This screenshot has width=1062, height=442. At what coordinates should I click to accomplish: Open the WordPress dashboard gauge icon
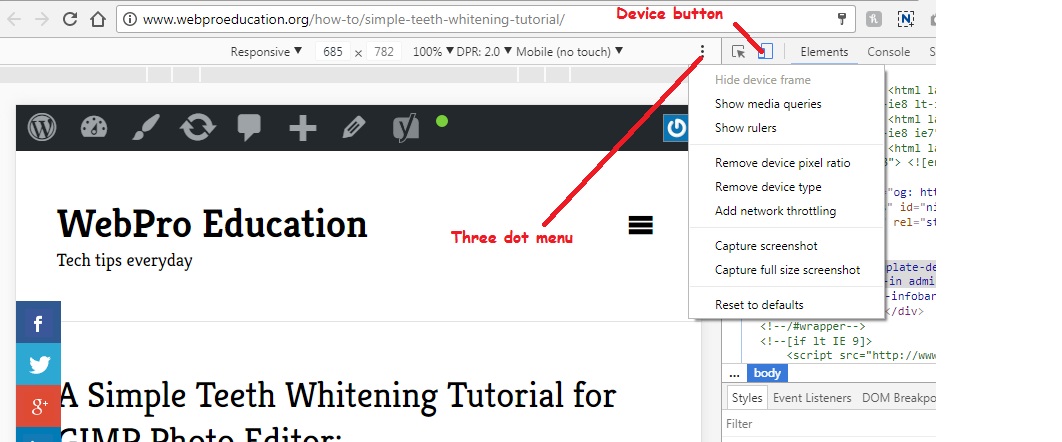tap(94, 127)
